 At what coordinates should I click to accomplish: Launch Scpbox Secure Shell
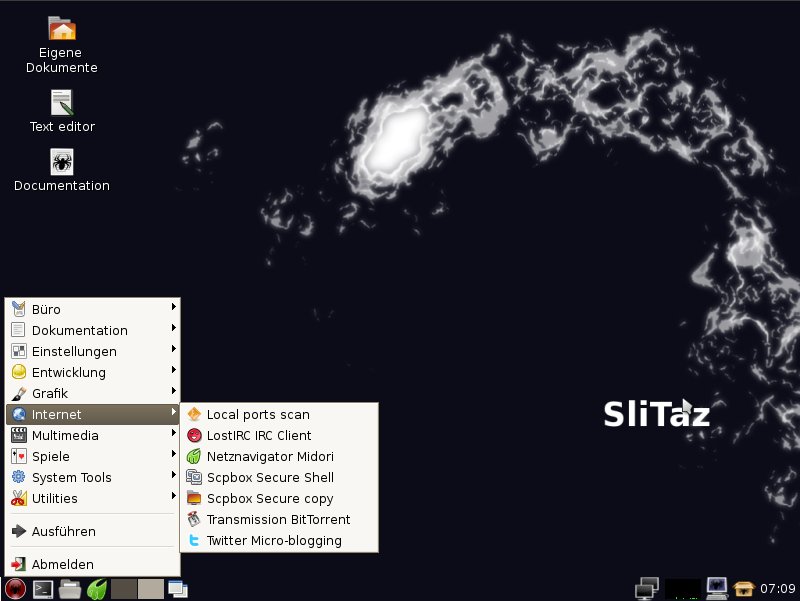click(x=279, y=477)
